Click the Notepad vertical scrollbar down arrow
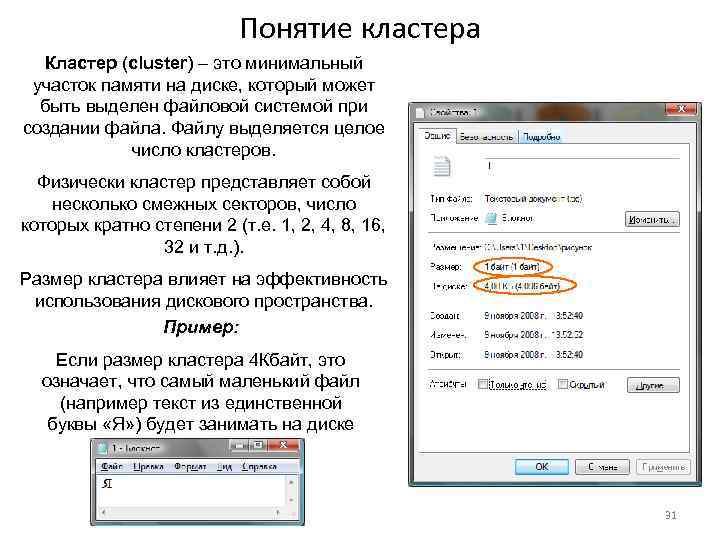The width and height of the screenshot is (720, 540). 291,500
